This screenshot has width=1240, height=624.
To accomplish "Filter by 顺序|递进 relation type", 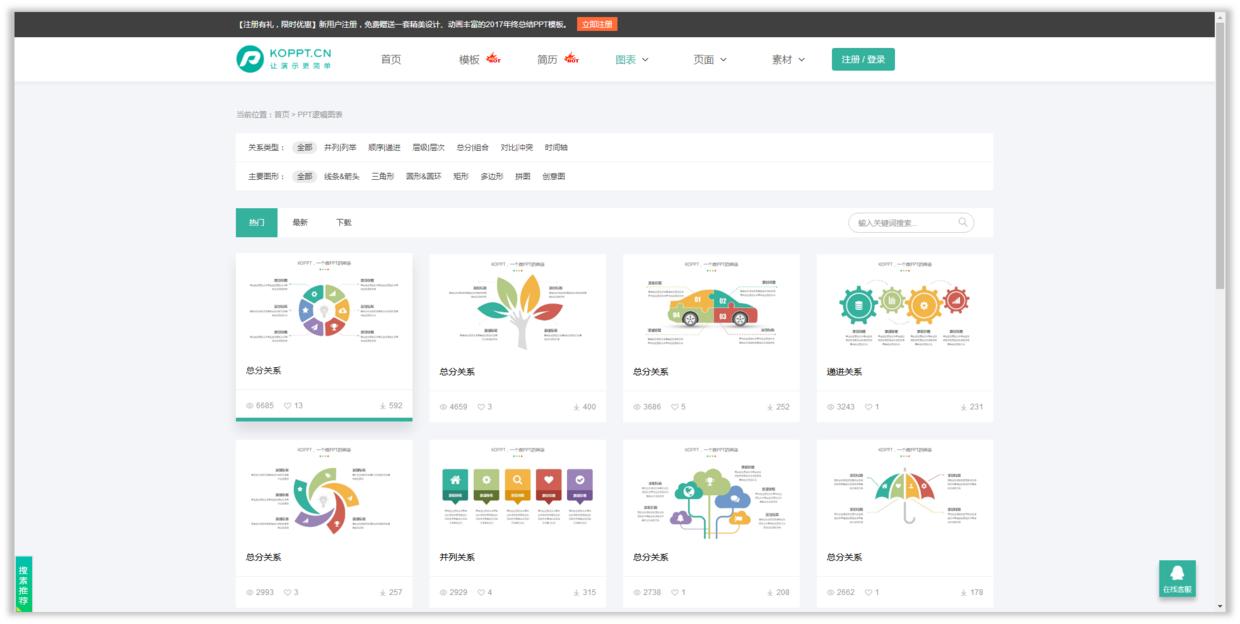I will coord(384,147).
